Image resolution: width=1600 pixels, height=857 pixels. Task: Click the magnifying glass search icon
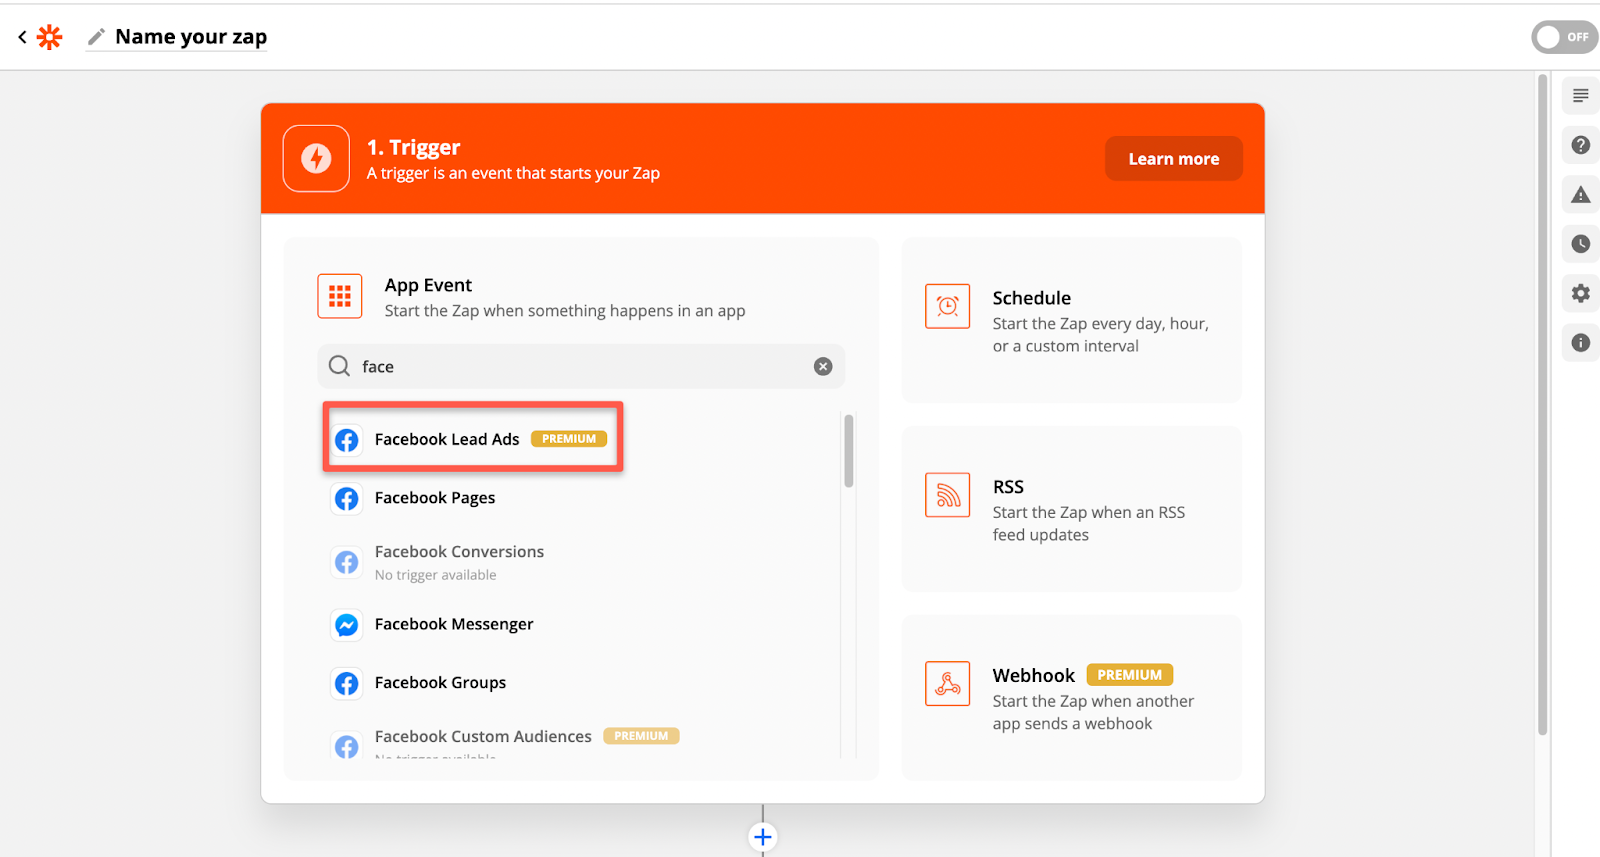click(x=340, y=366)
